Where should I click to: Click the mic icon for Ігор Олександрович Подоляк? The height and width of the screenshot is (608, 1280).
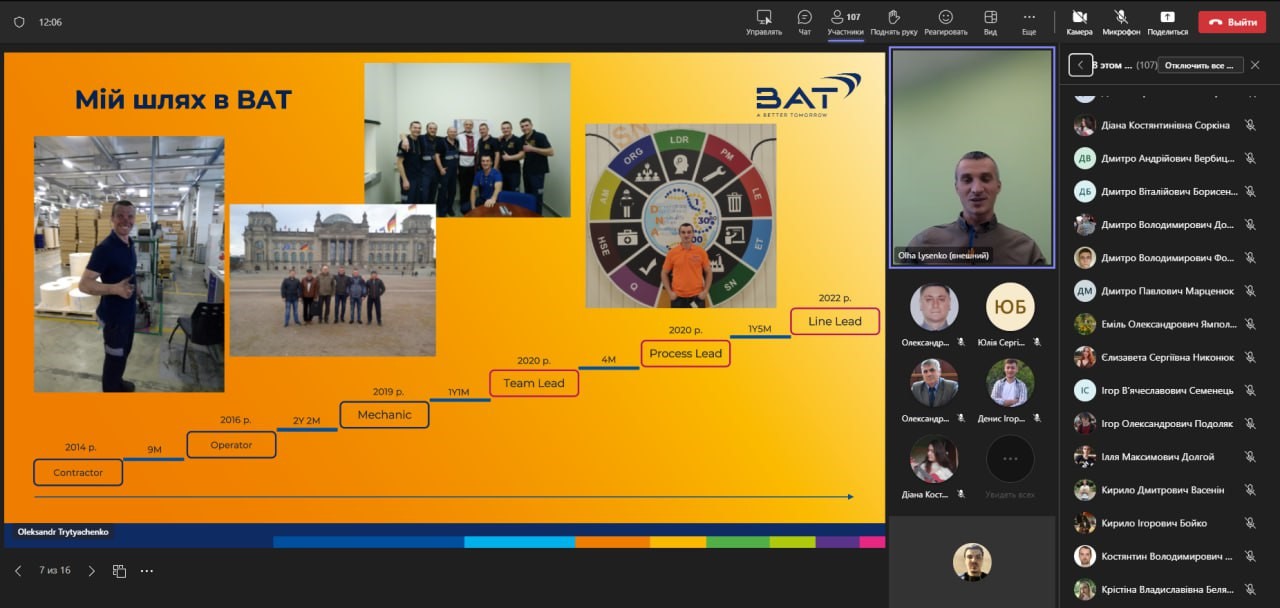pos(1250,423)
